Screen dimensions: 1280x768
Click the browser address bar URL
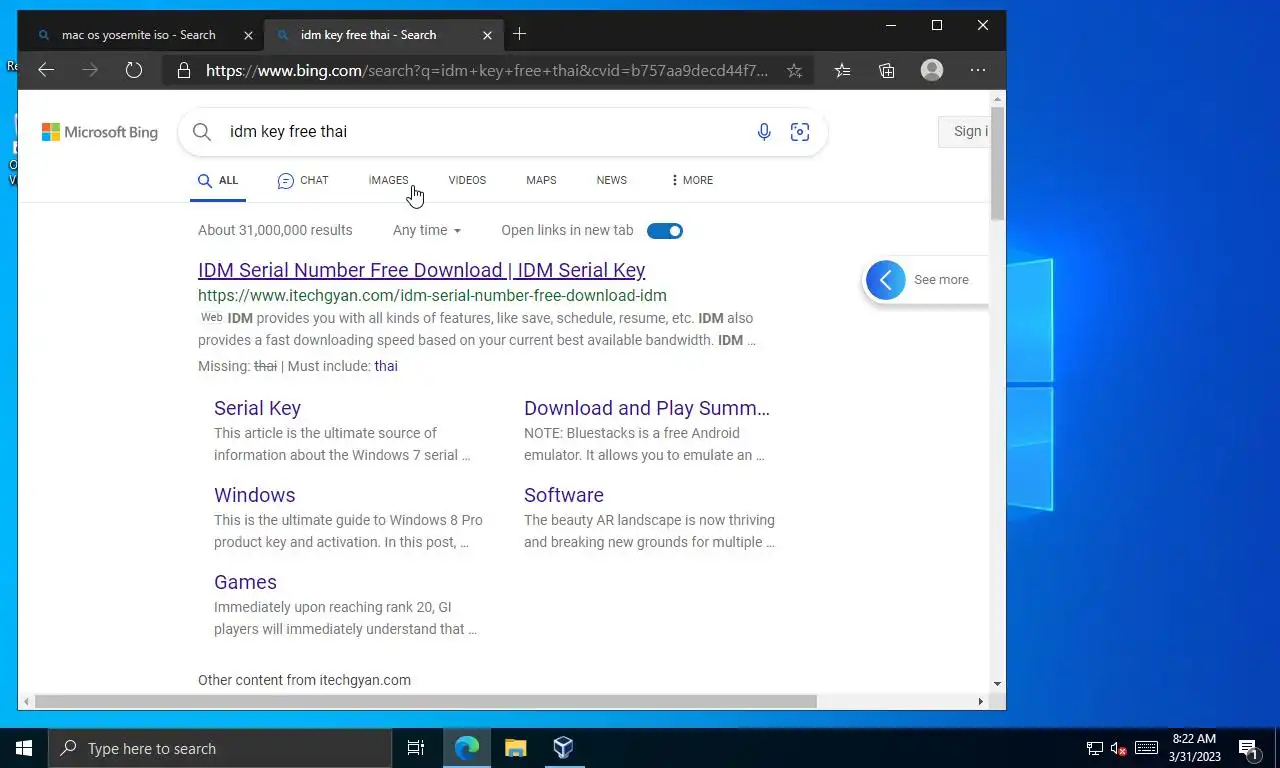pyautogui.click(x=487, y=70)
